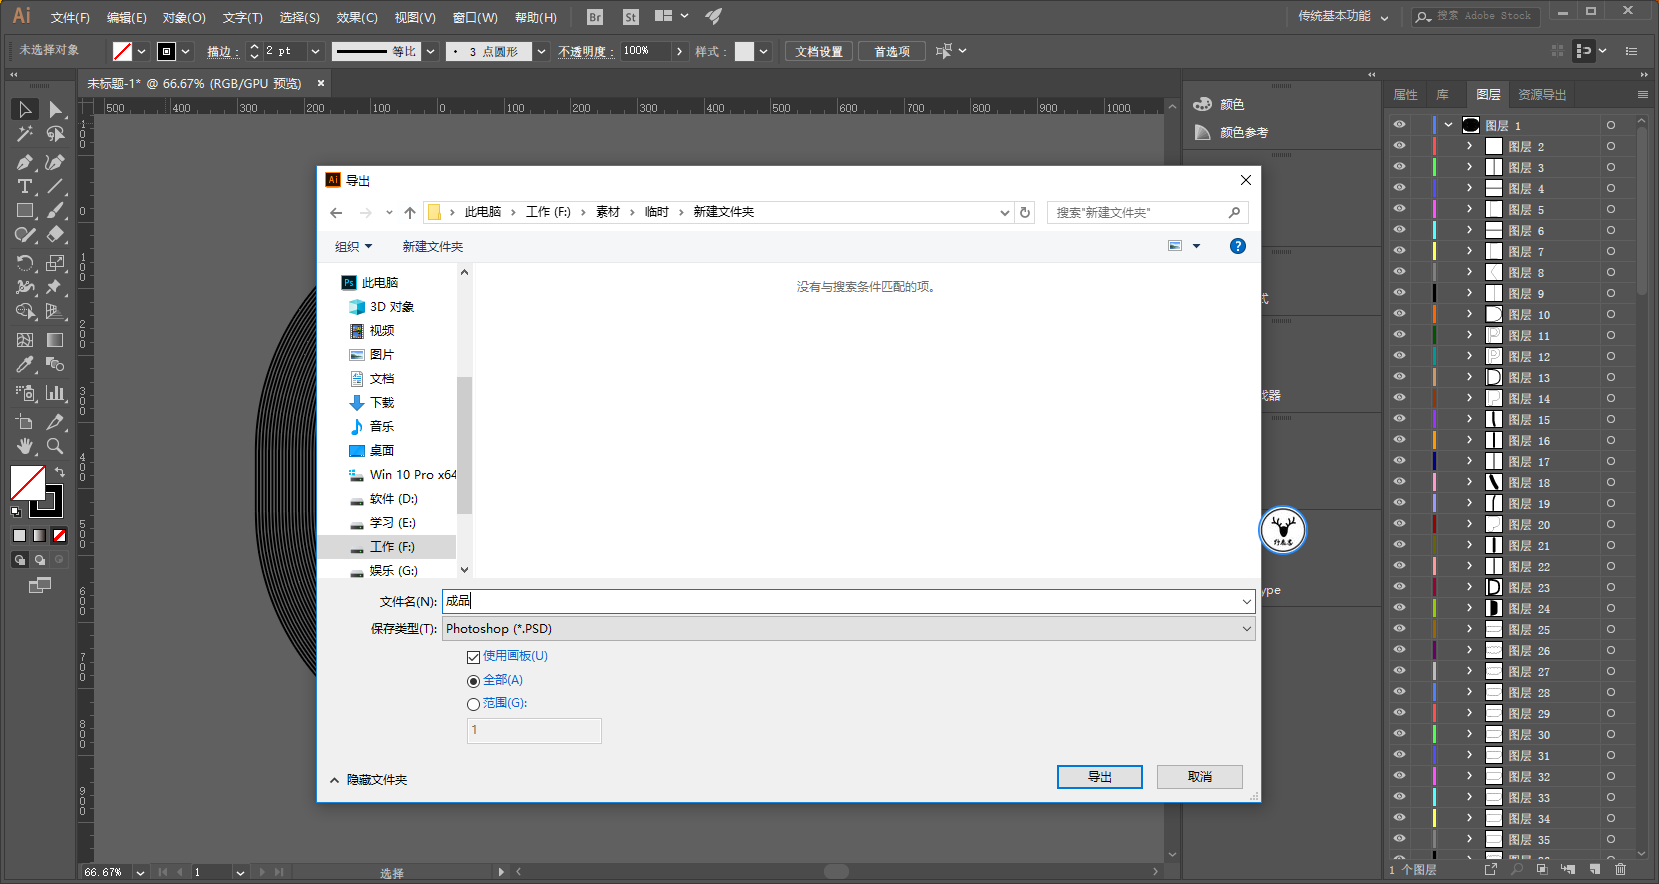The height and width of the screenshot is (884, 1659).
Task: Choose the Eyedropper tool
Action: pyautogui.click(x=25, y=365)
